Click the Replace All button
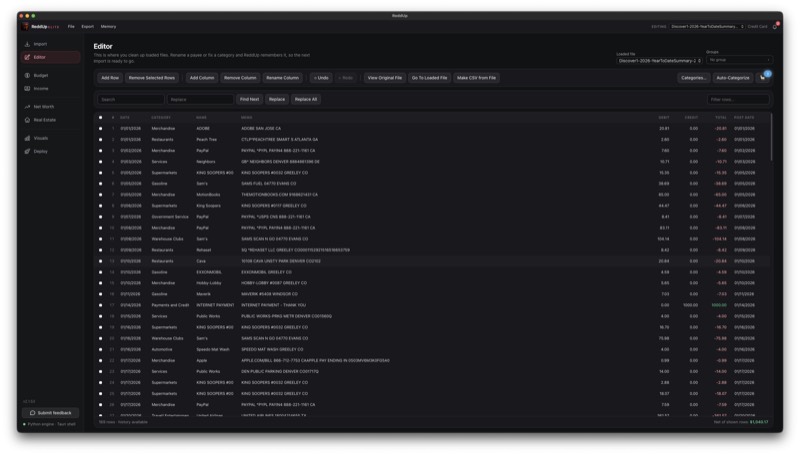 tap(306, 99)
